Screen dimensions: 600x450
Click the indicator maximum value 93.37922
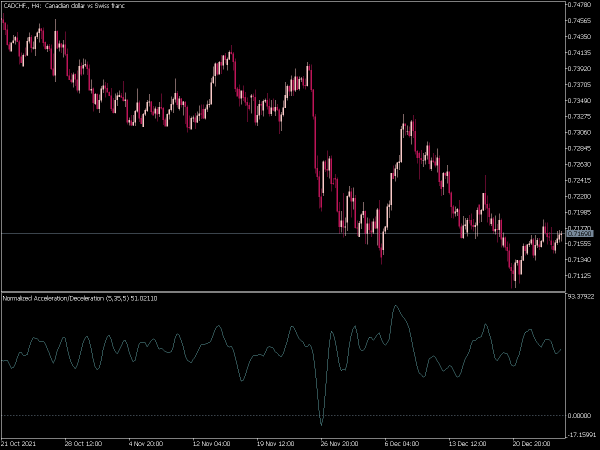(x=581, y=297)
